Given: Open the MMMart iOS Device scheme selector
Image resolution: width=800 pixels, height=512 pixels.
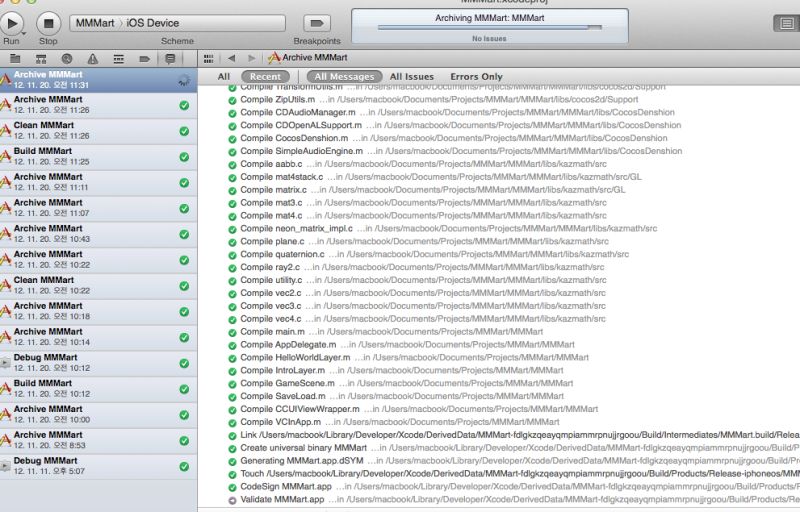Looking at the screenshot, I should 178,23.
